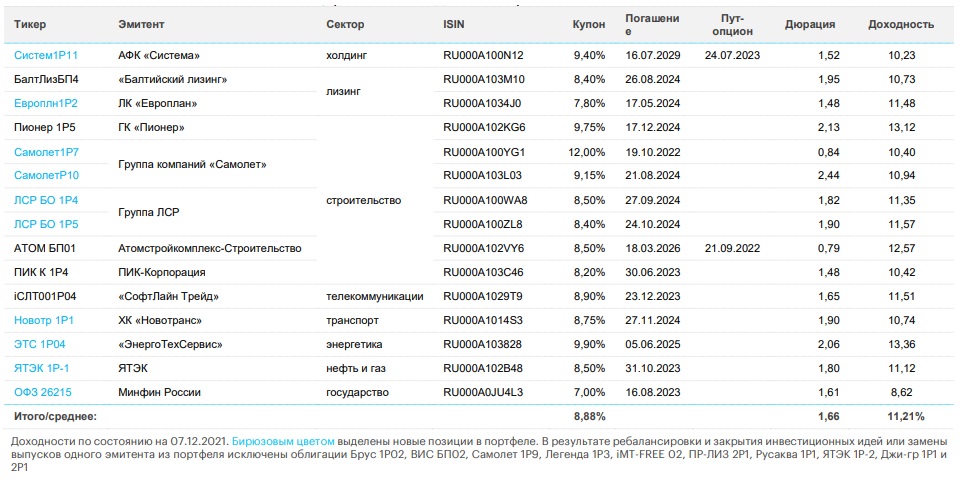This screenshot has height=480, width=960.
Task: Open the Новотр 1Р1 ticker link
Action: (43, 320)
